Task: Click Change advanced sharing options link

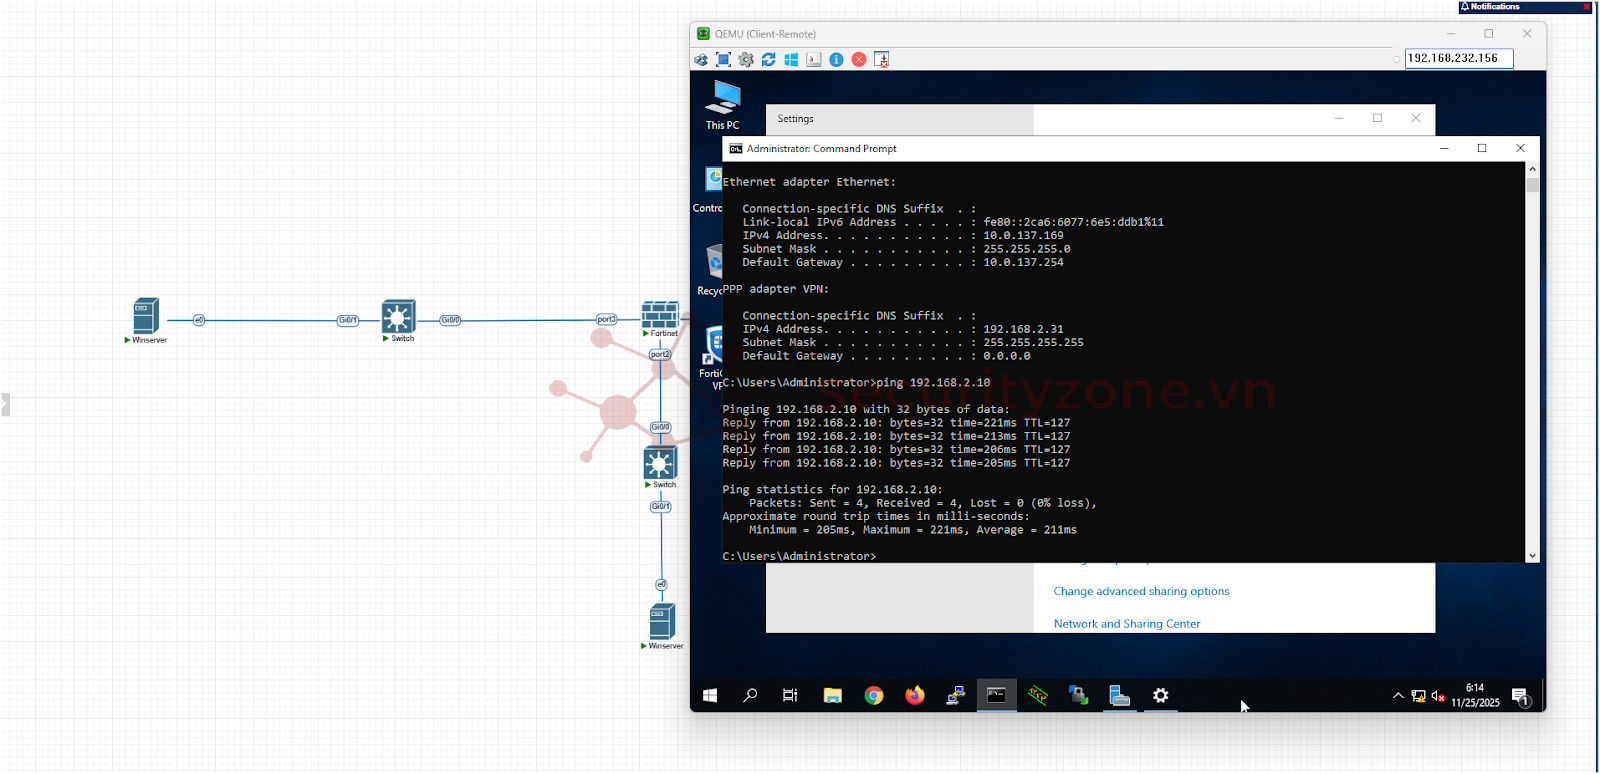Action: point(1141,592)
